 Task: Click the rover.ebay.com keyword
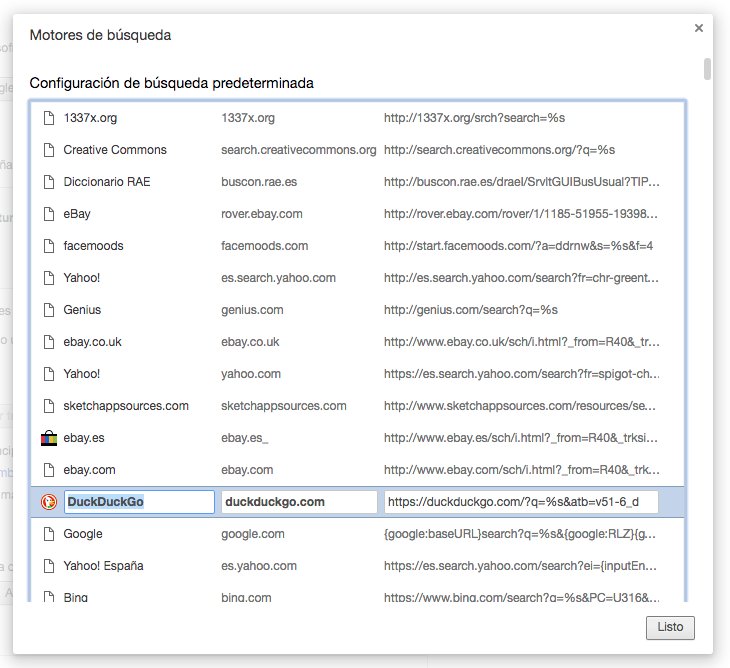tap(262, 214)
